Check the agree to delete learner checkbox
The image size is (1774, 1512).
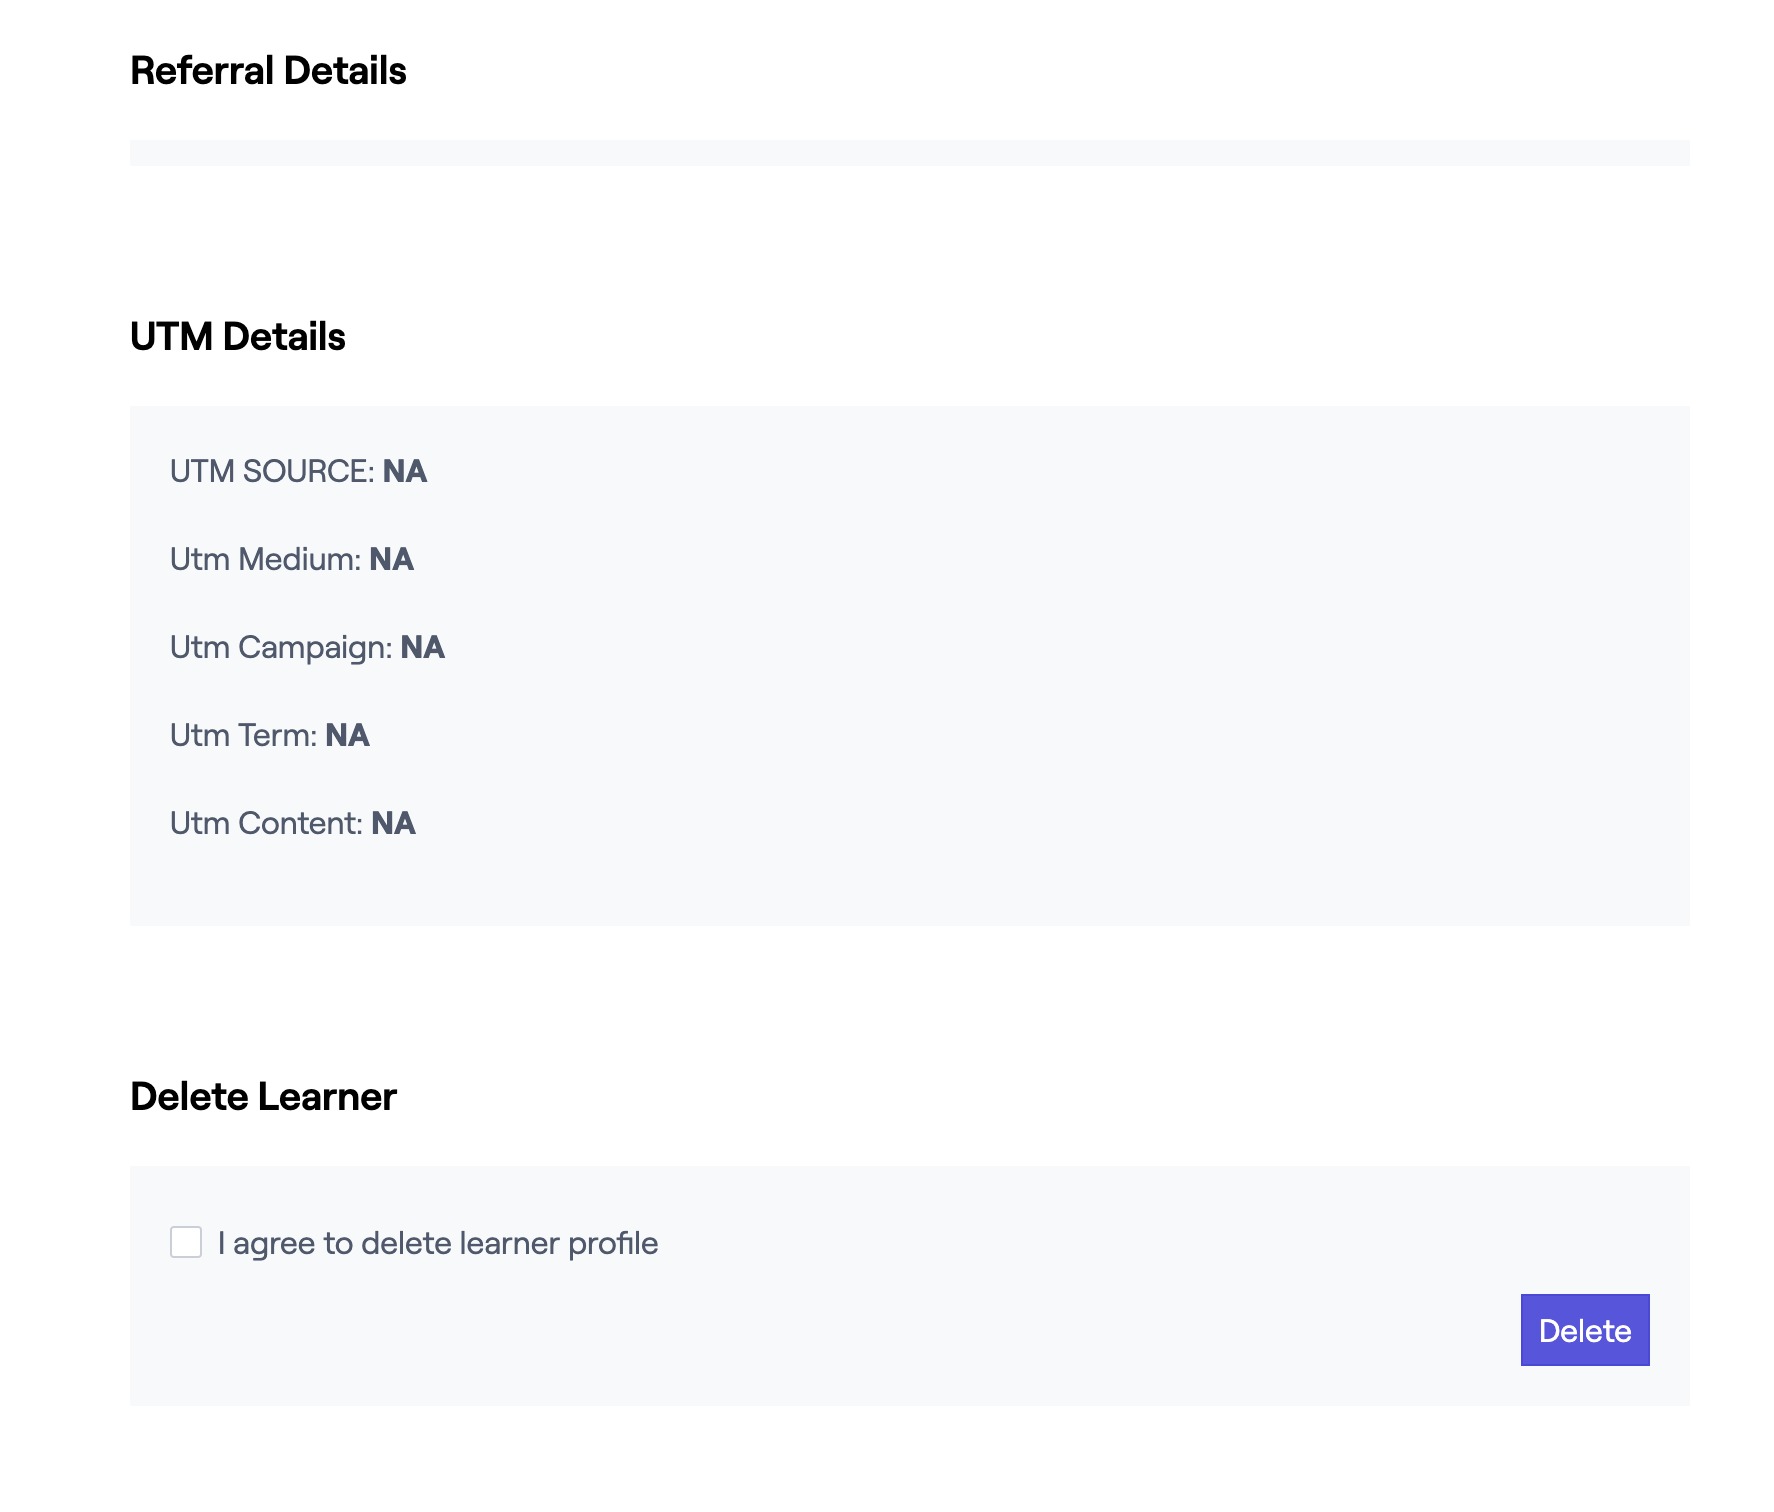click(186, 1242)
